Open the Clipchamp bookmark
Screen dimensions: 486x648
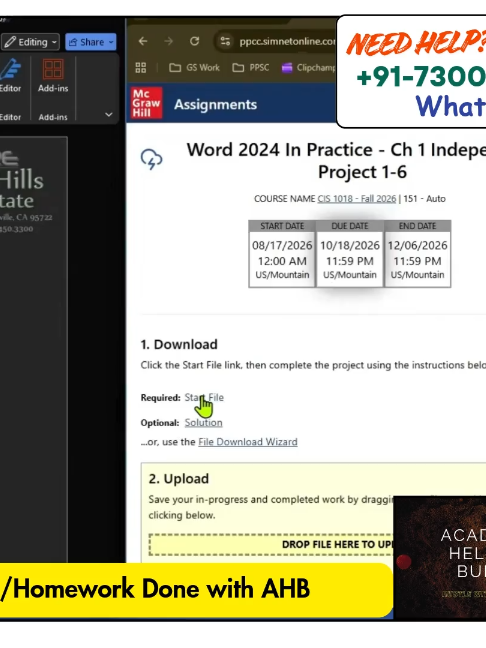click(309, 68)
